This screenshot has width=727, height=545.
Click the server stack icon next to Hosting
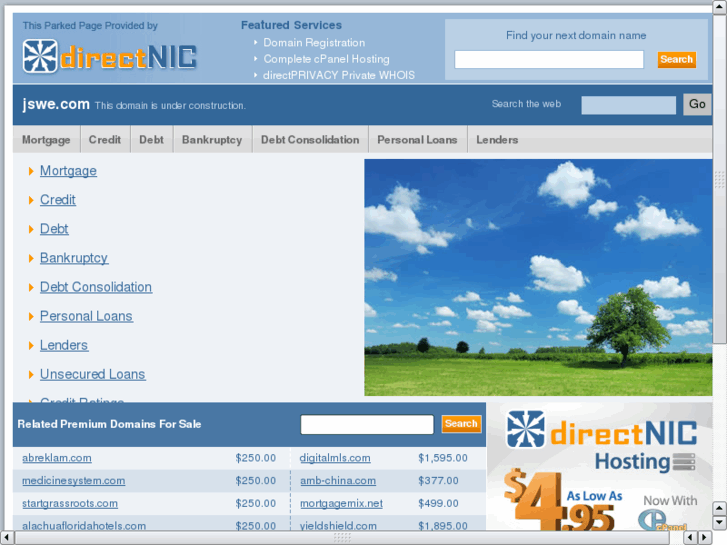684,462
